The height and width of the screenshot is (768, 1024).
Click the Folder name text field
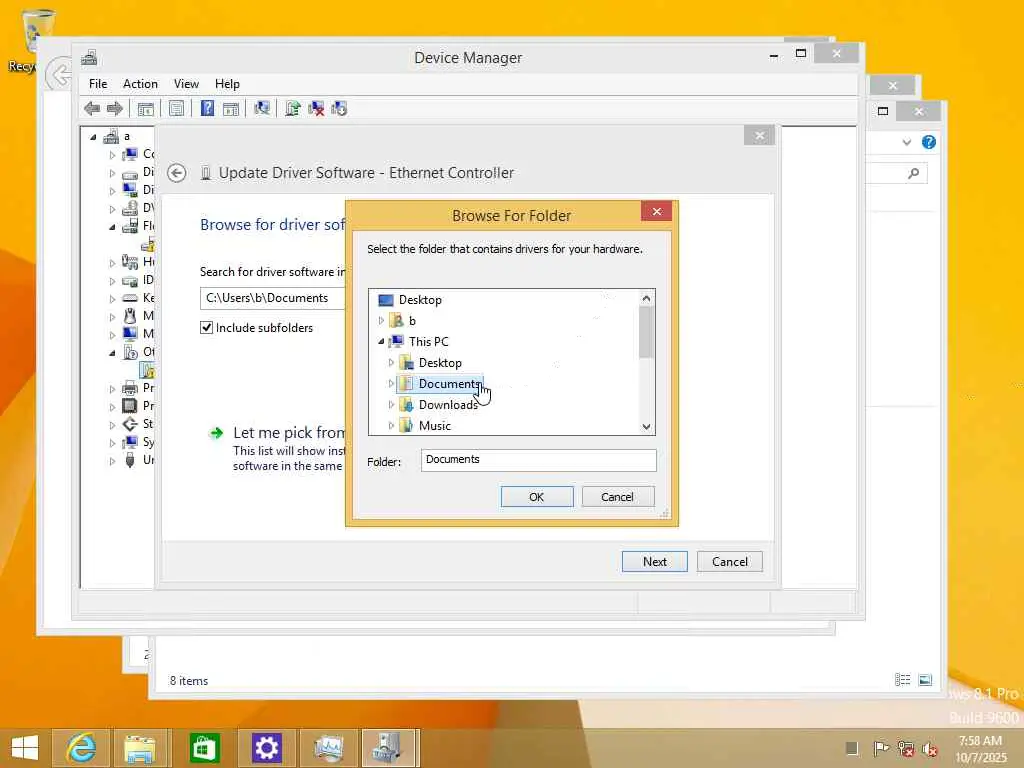(539, 460)
